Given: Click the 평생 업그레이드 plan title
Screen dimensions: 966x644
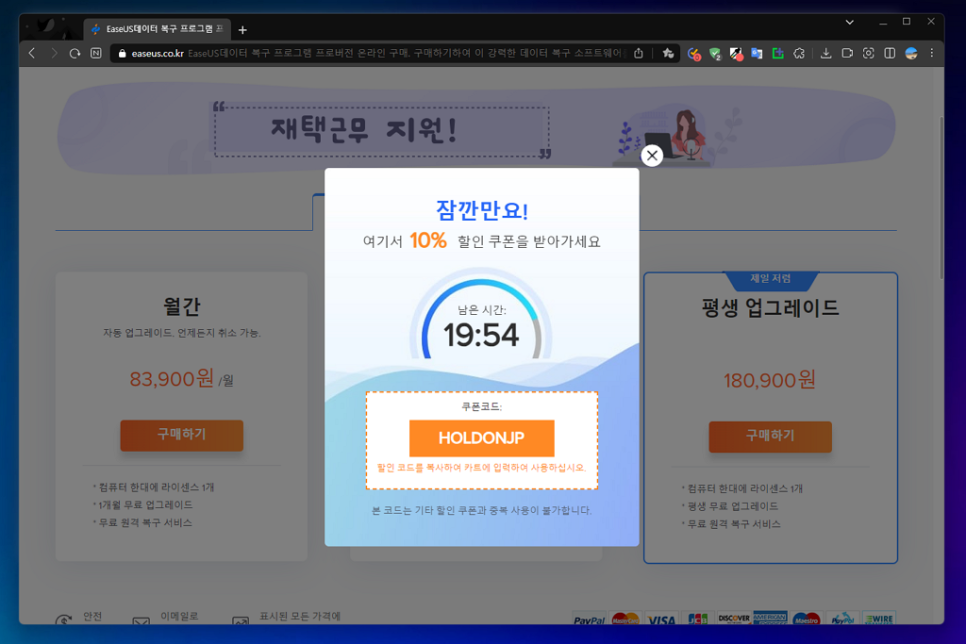Looking at the screenshot, I should [x=770, y=308].
